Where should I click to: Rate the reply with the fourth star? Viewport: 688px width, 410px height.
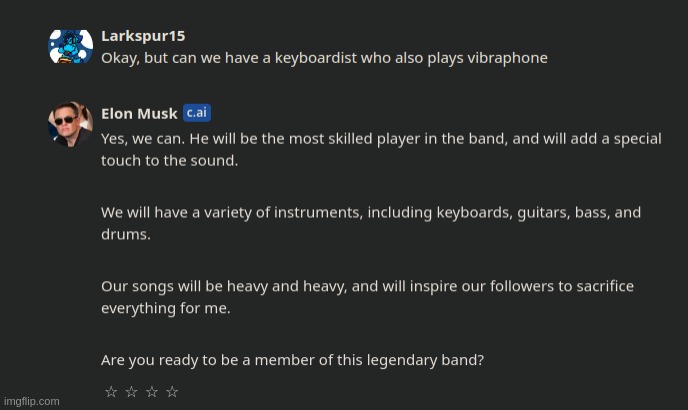(x=172, y=392)
